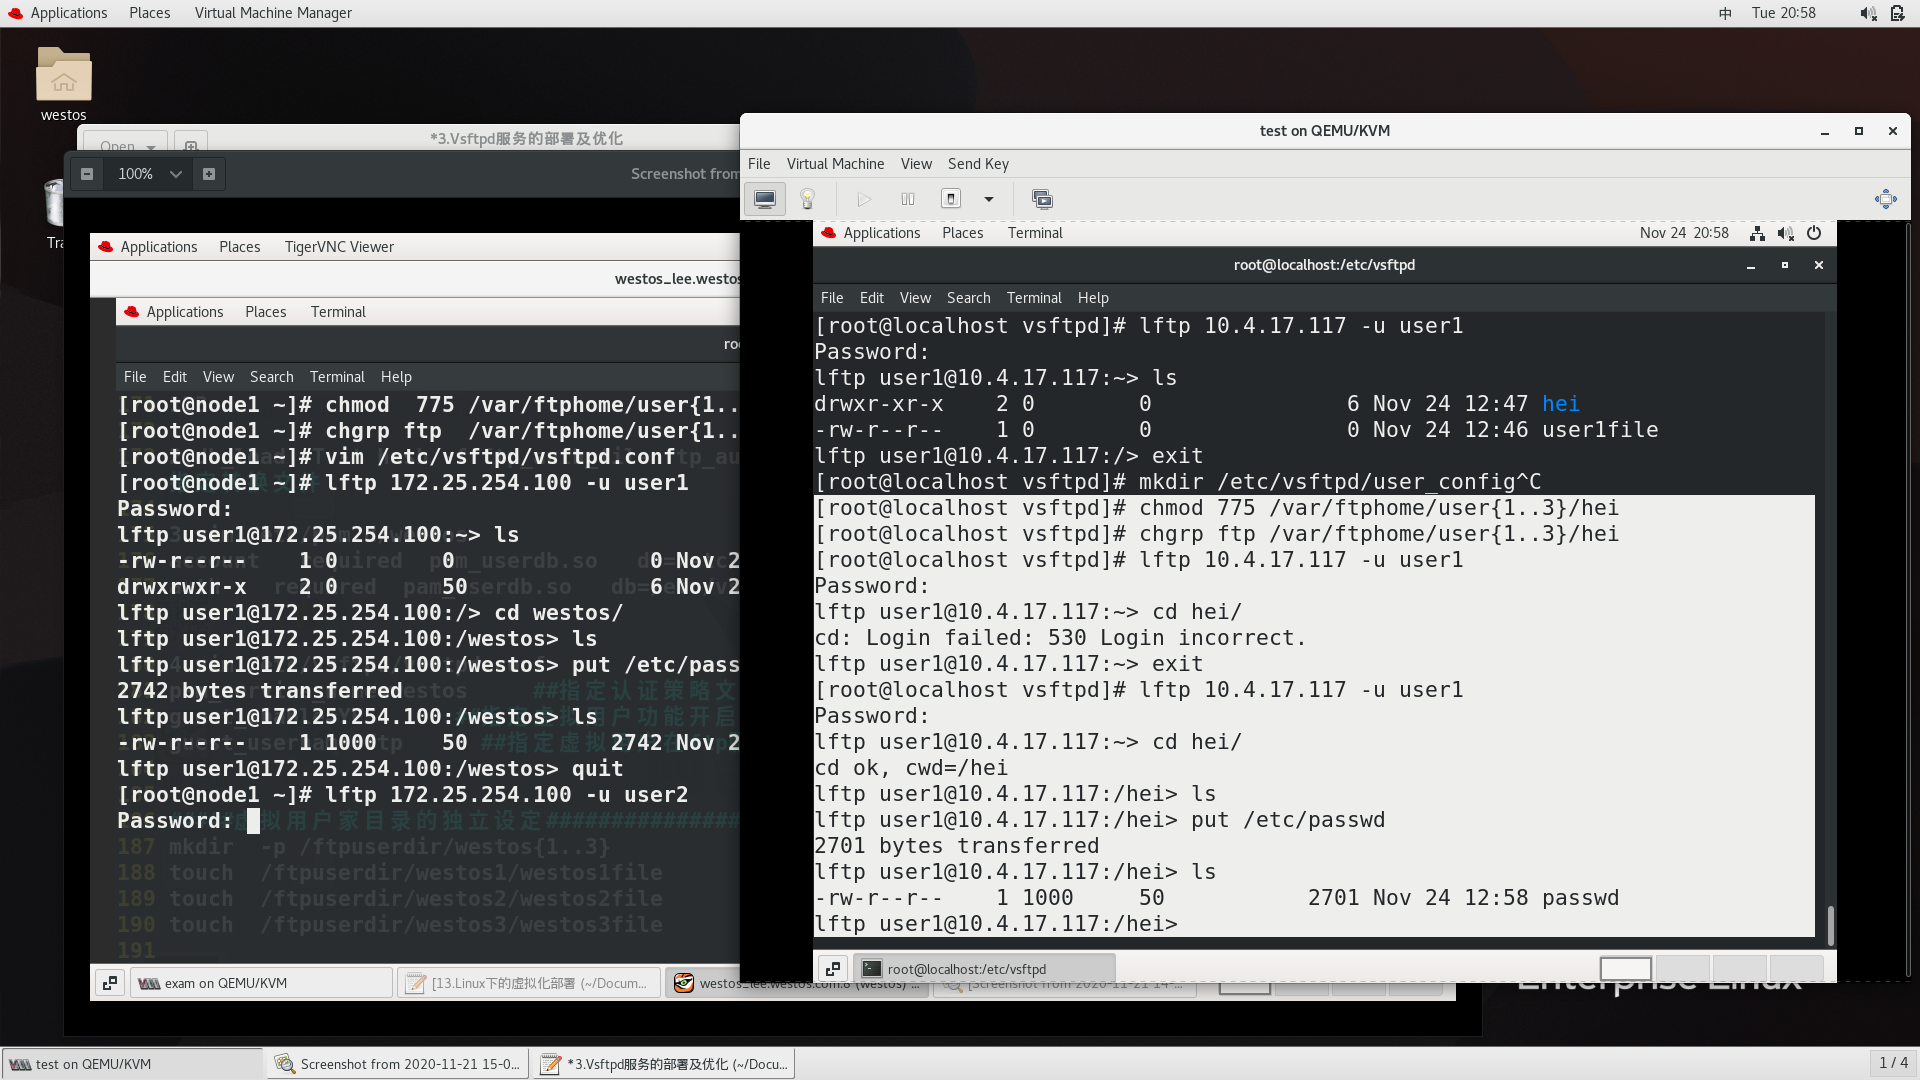The width and height of the screenshot is (1920, 1080).
Task: Click the guest network status icon
Action: [1757, 233]
